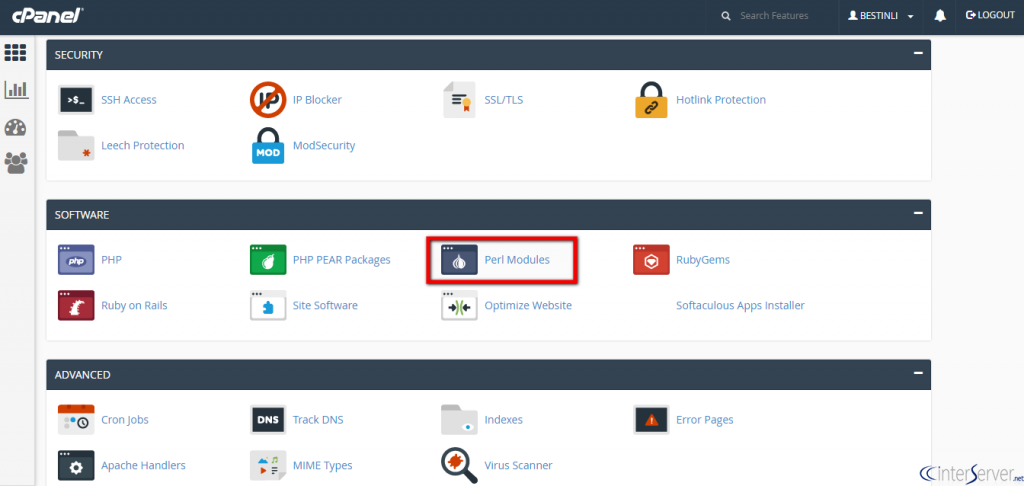Open the Optimize Website compress icon
This screenshot has width=1024, height=486.
pos(459,305)
